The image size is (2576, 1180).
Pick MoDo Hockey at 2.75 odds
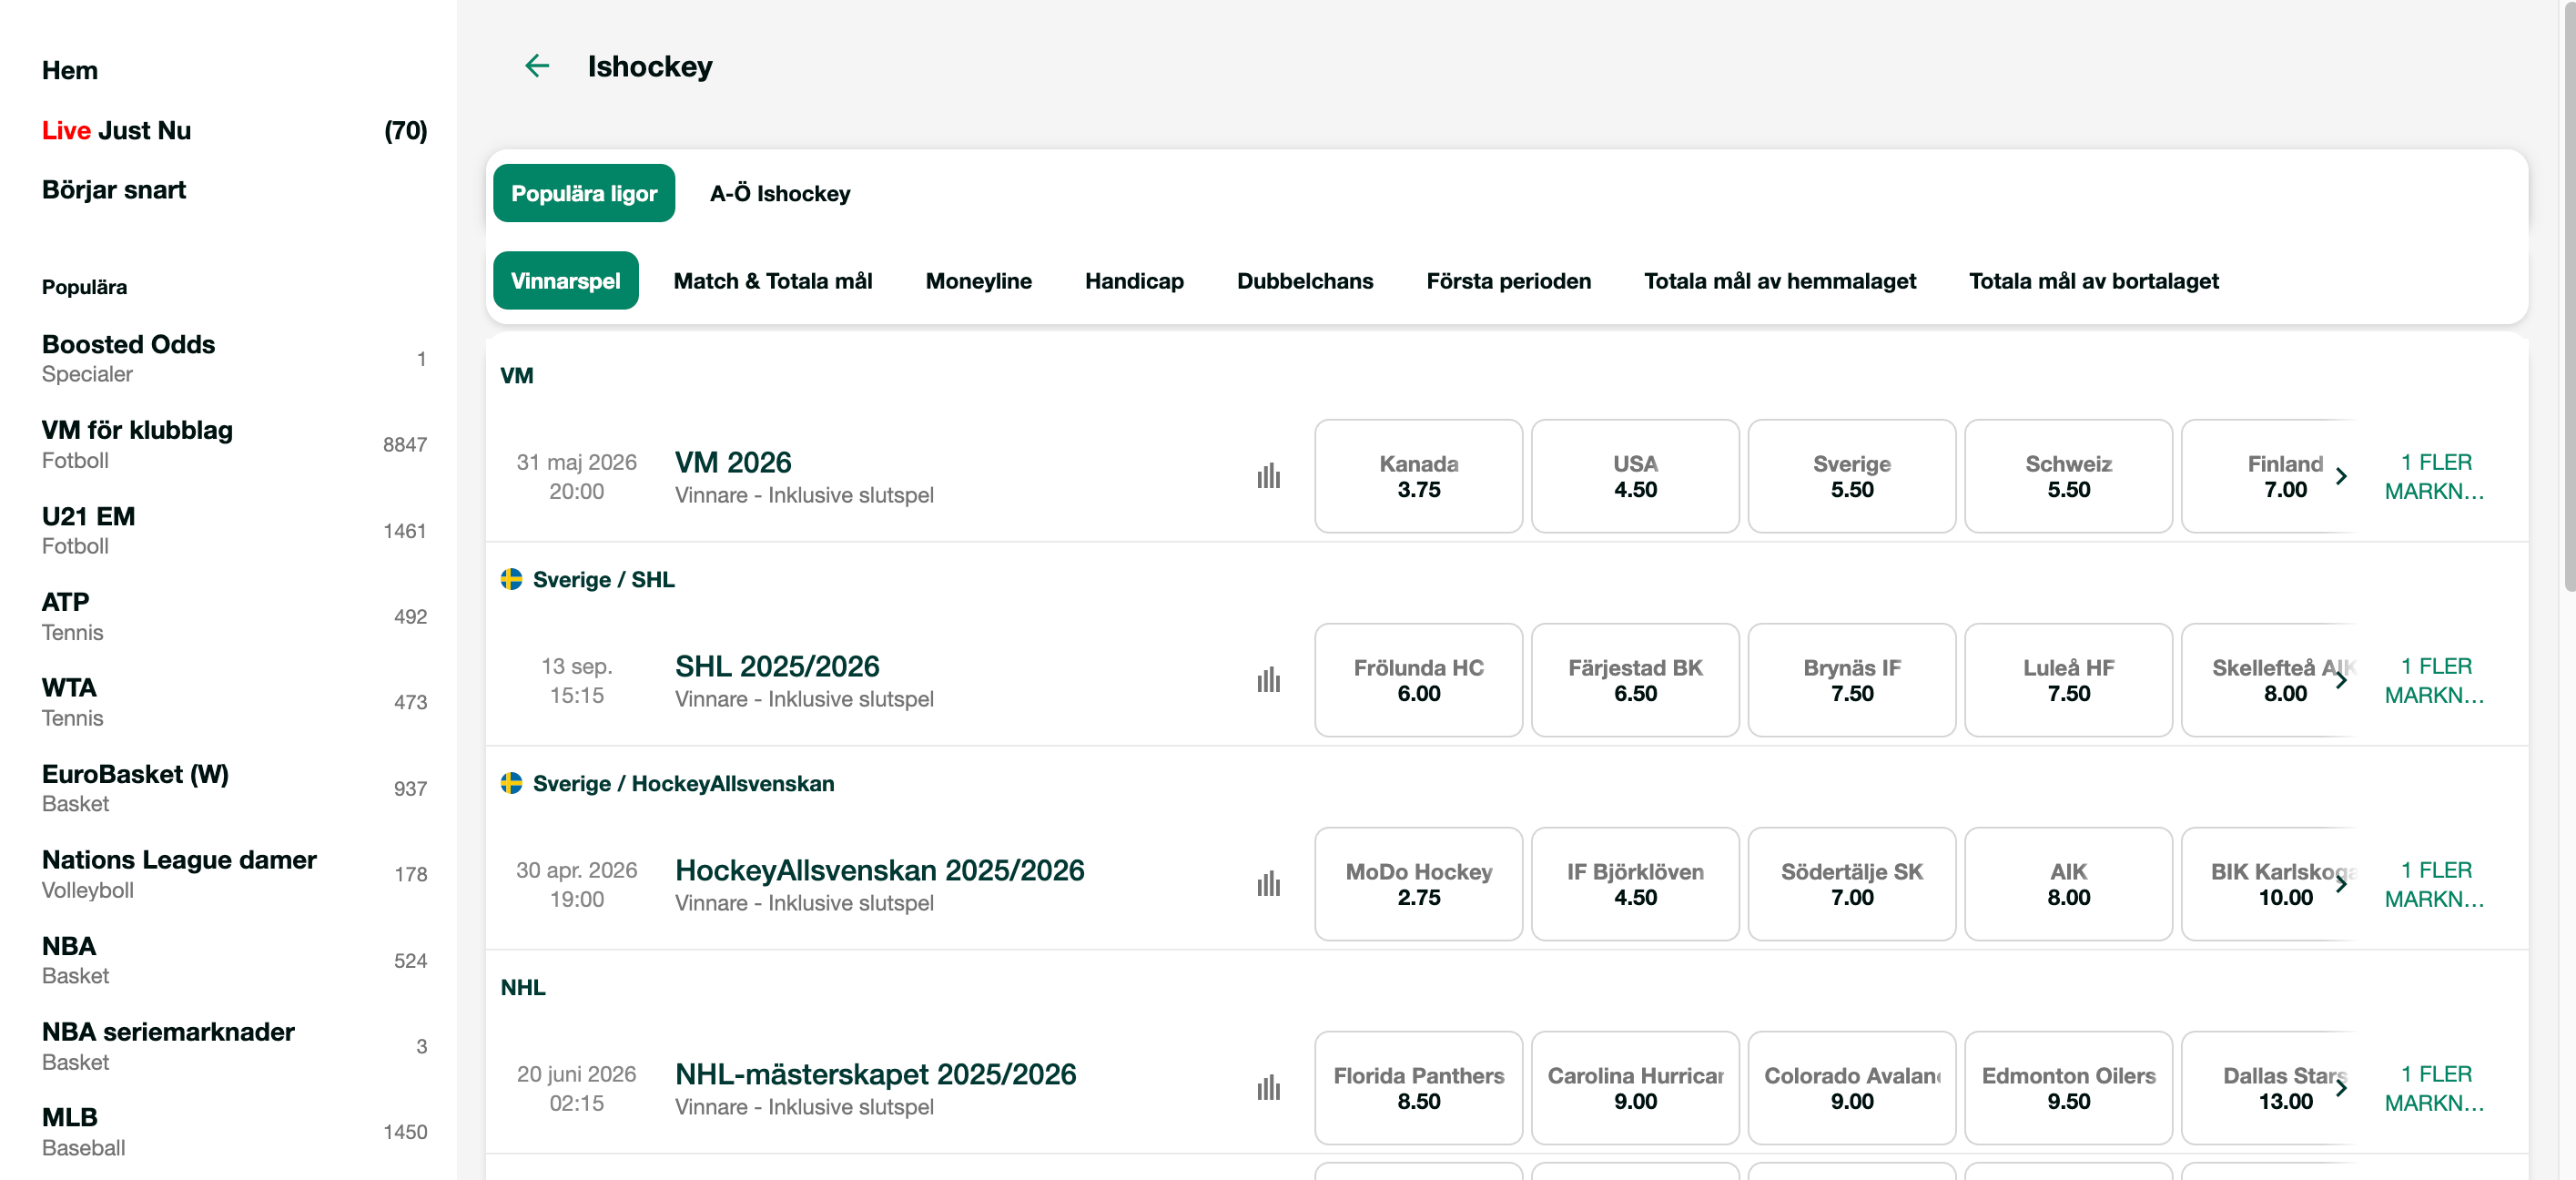pos(1418,884)
